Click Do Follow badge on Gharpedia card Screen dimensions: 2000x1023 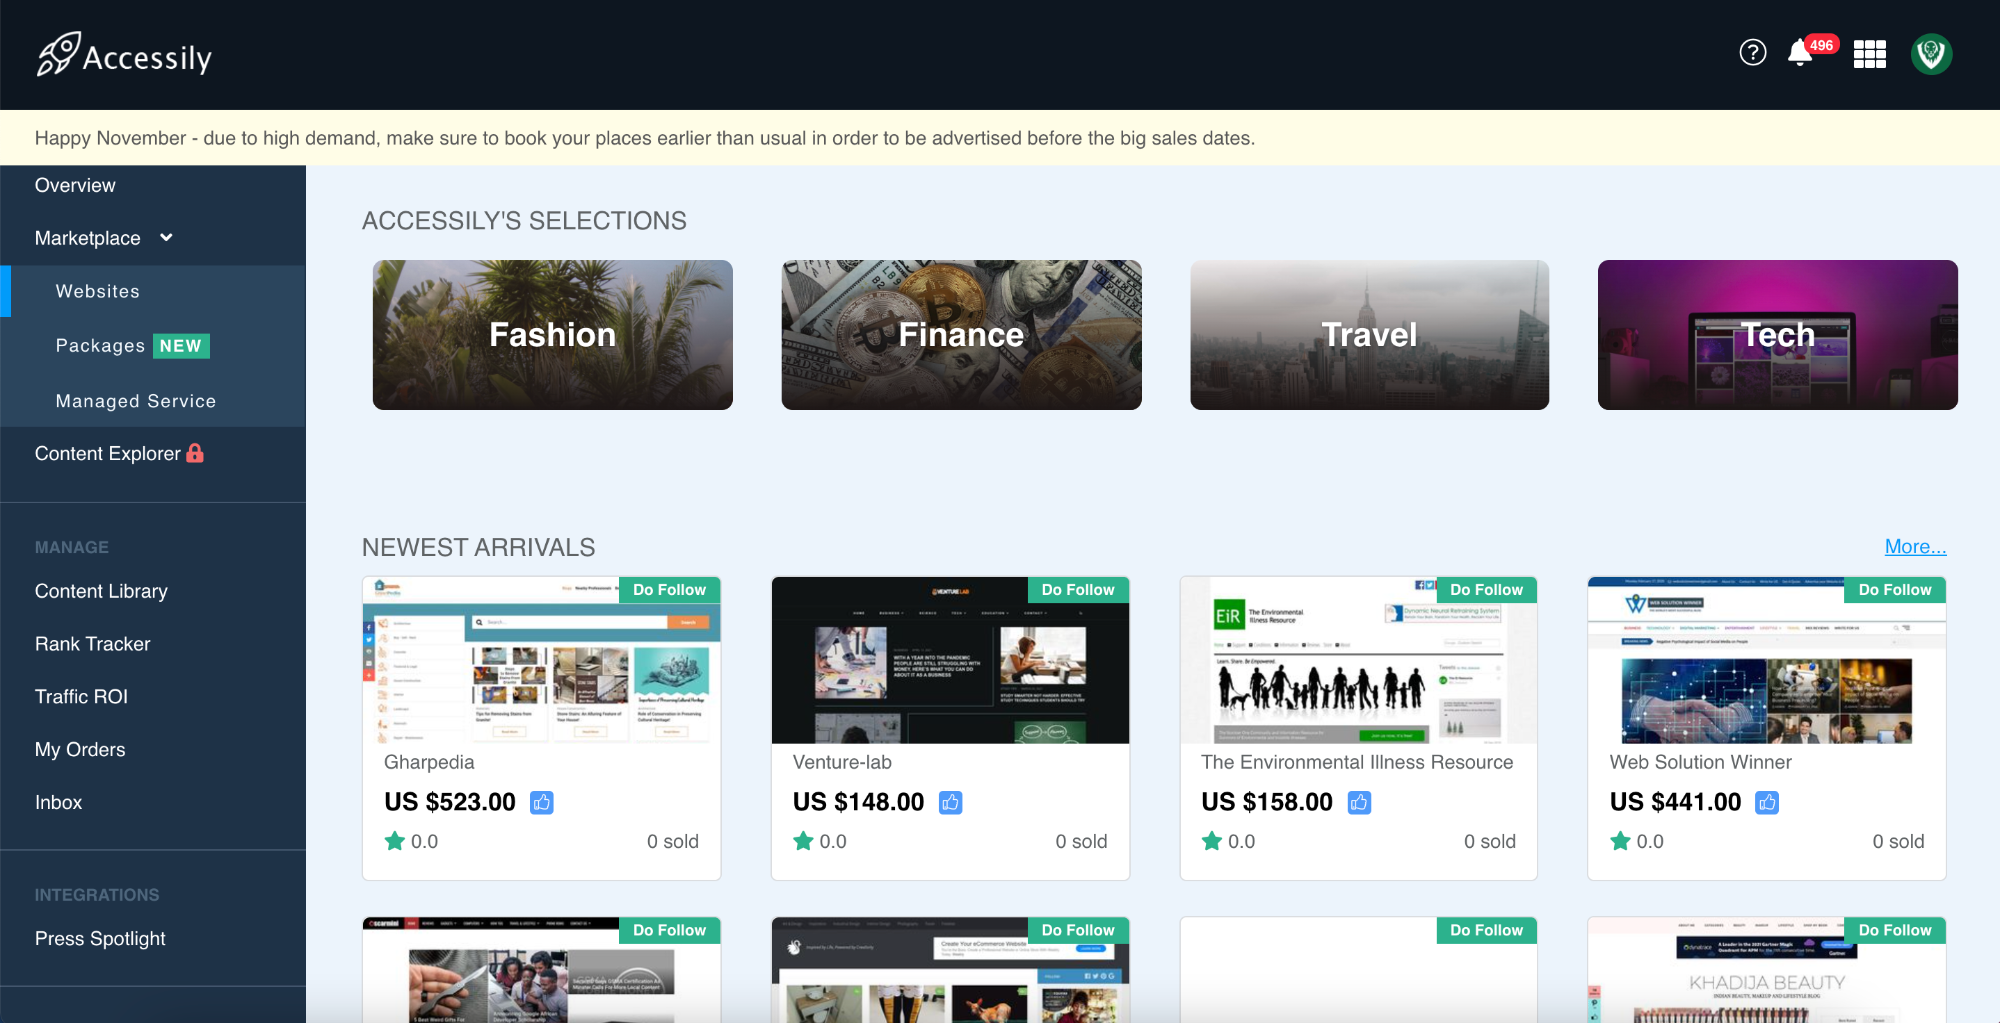click(x=669, y=590)
